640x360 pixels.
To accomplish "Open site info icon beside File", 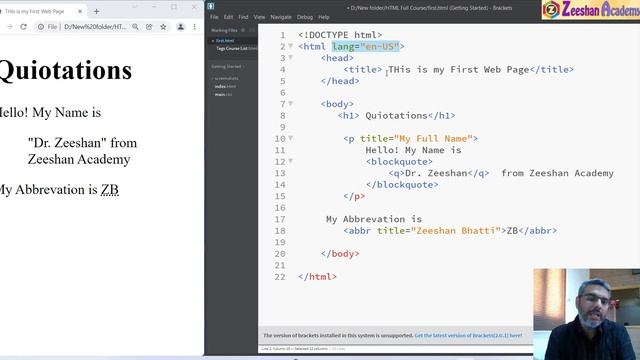I will (x=41, y=27).
